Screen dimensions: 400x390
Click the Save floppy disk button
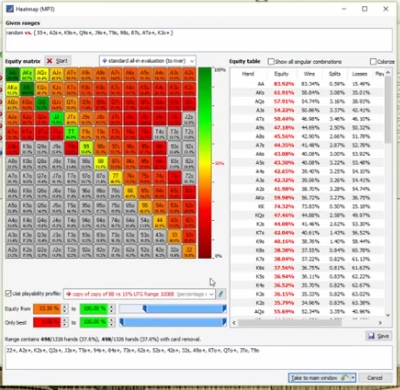click(x=379, y=336)
